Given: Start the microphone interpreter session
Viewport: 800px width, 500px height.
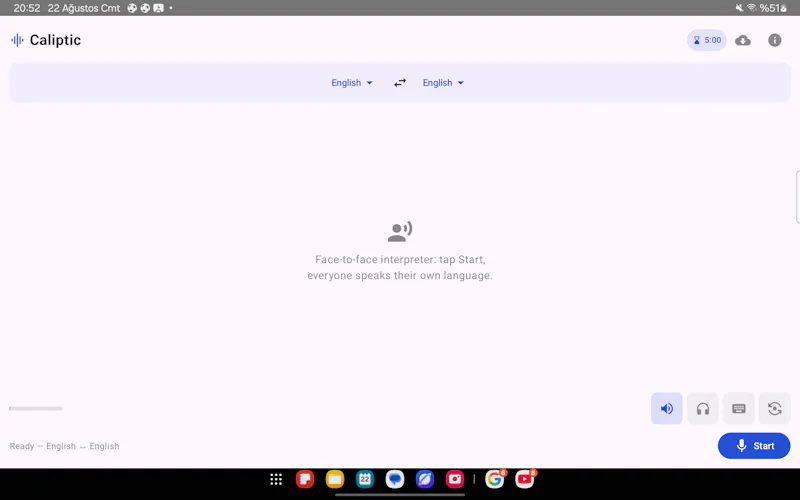Looking at the screenshot, I should pyautogui.click(x=754, y=446).
